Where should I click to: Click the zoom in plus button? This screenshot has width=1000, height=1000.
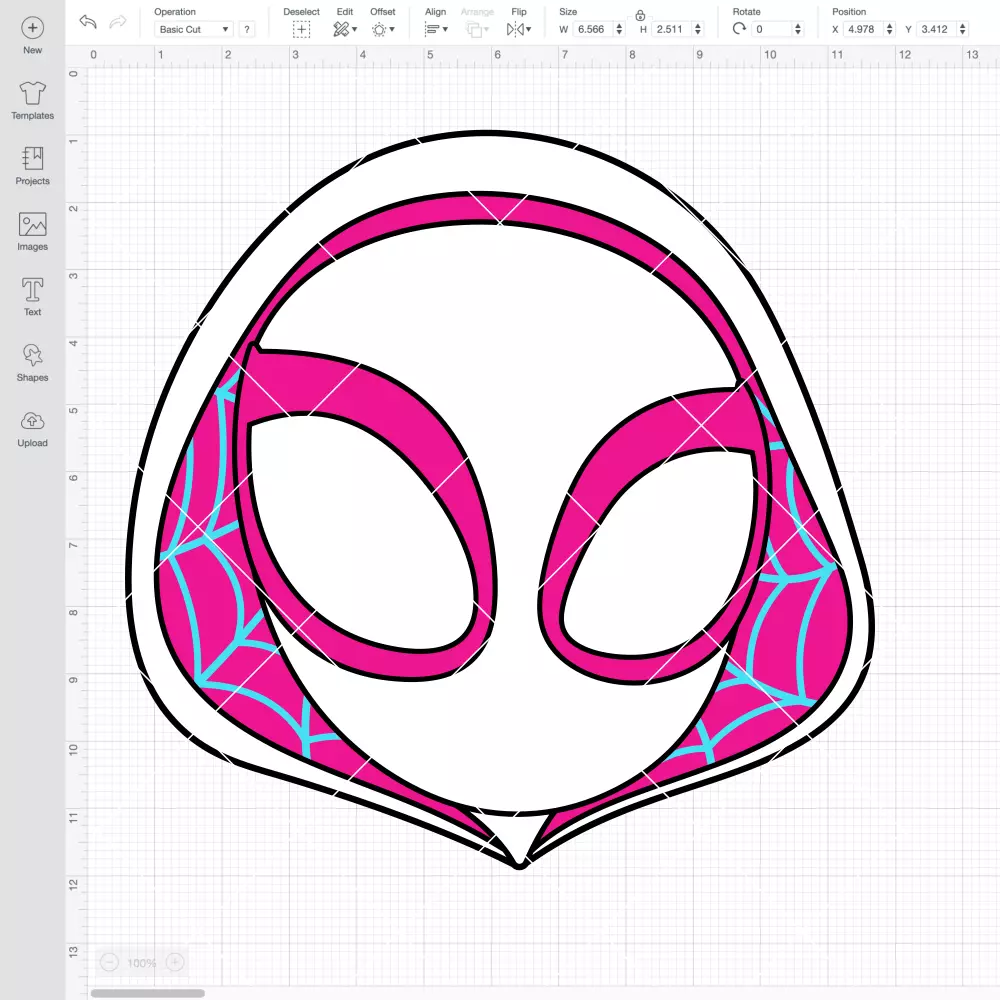point(175,962)
